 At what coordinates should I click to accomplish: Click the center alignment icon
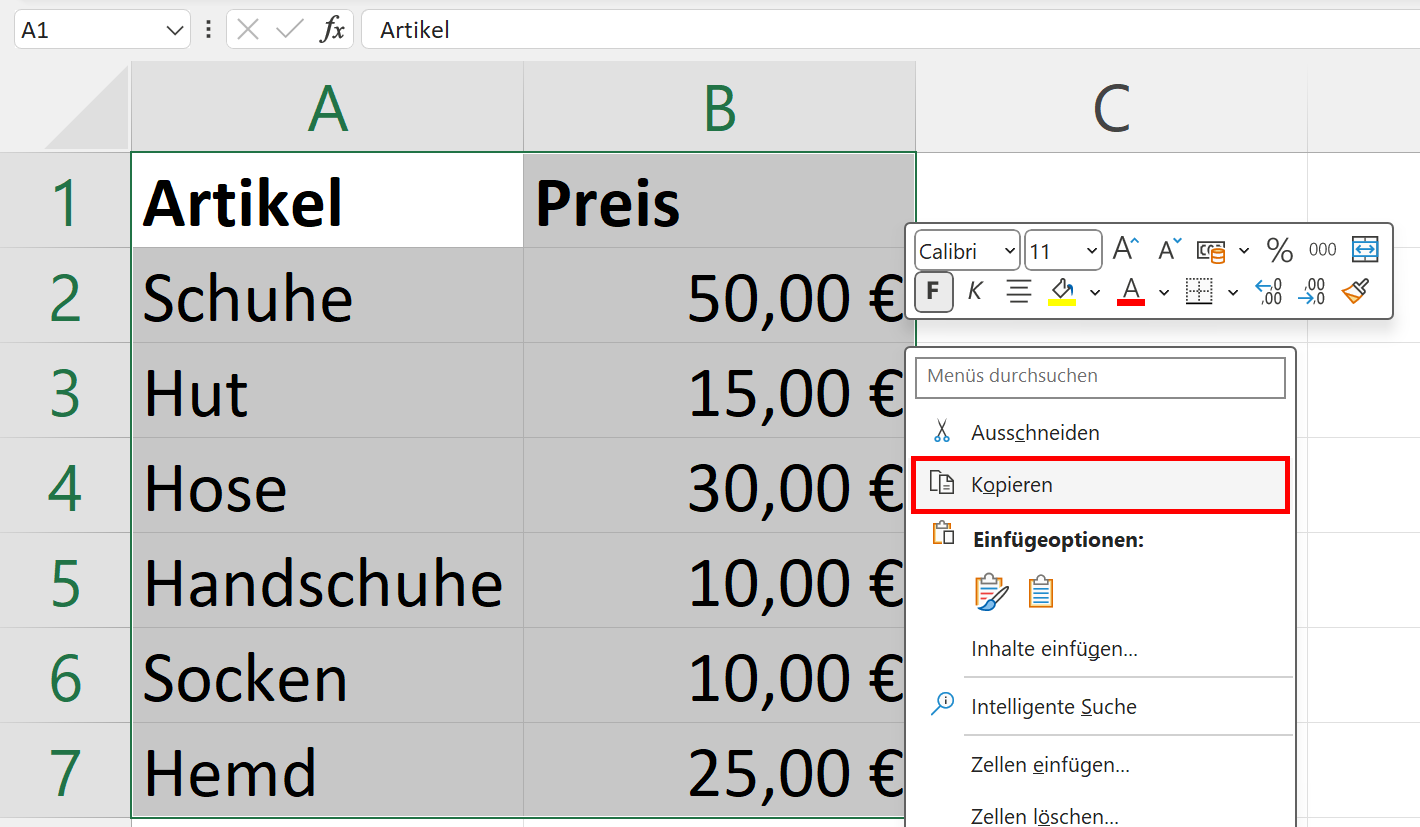pos(1019,292)
